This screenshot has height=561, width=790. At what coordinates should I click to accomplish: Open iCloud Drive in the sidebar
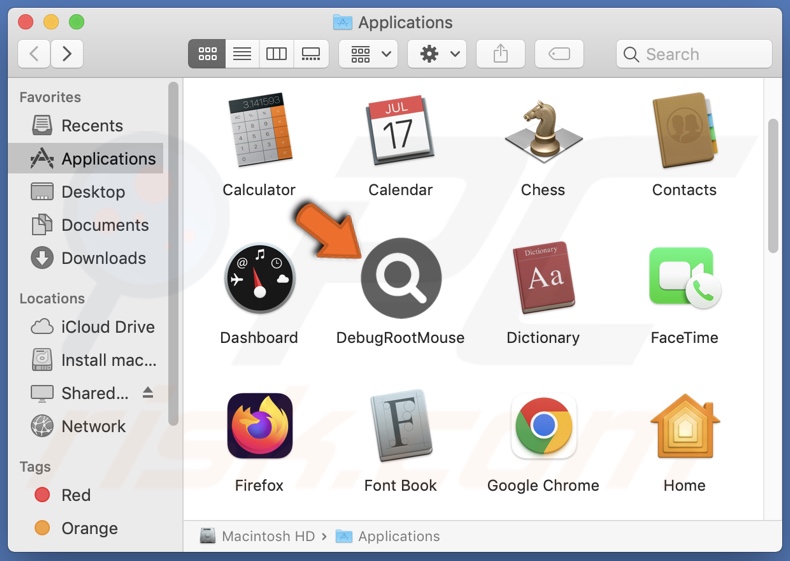click(x=86, y=327)
